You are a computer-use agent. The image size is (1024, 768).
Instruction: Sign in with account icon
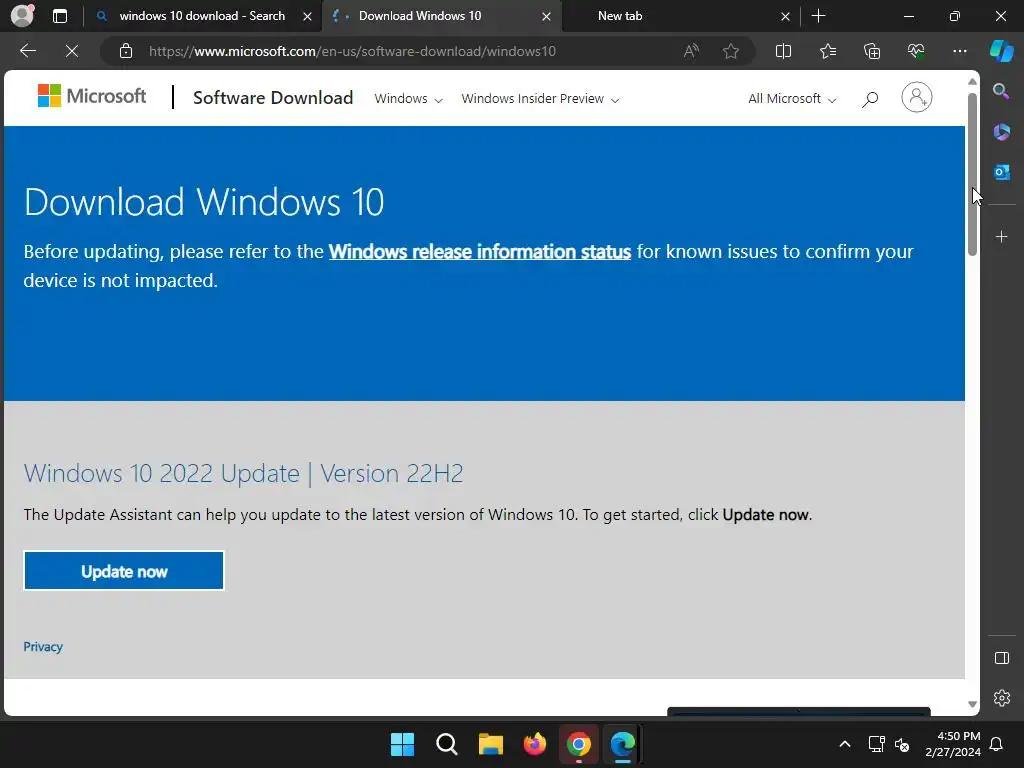click(x=916, y=97)
